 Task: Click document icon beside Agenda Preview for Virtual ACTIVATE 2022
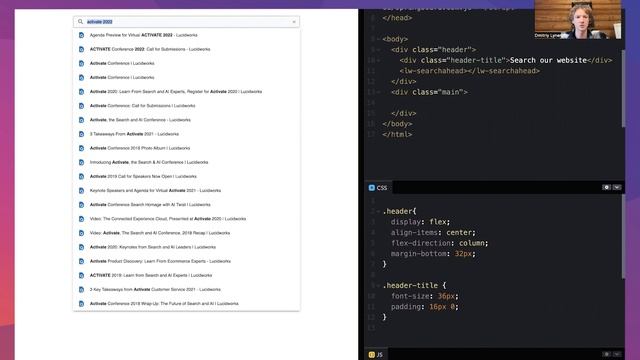(81, 35)
